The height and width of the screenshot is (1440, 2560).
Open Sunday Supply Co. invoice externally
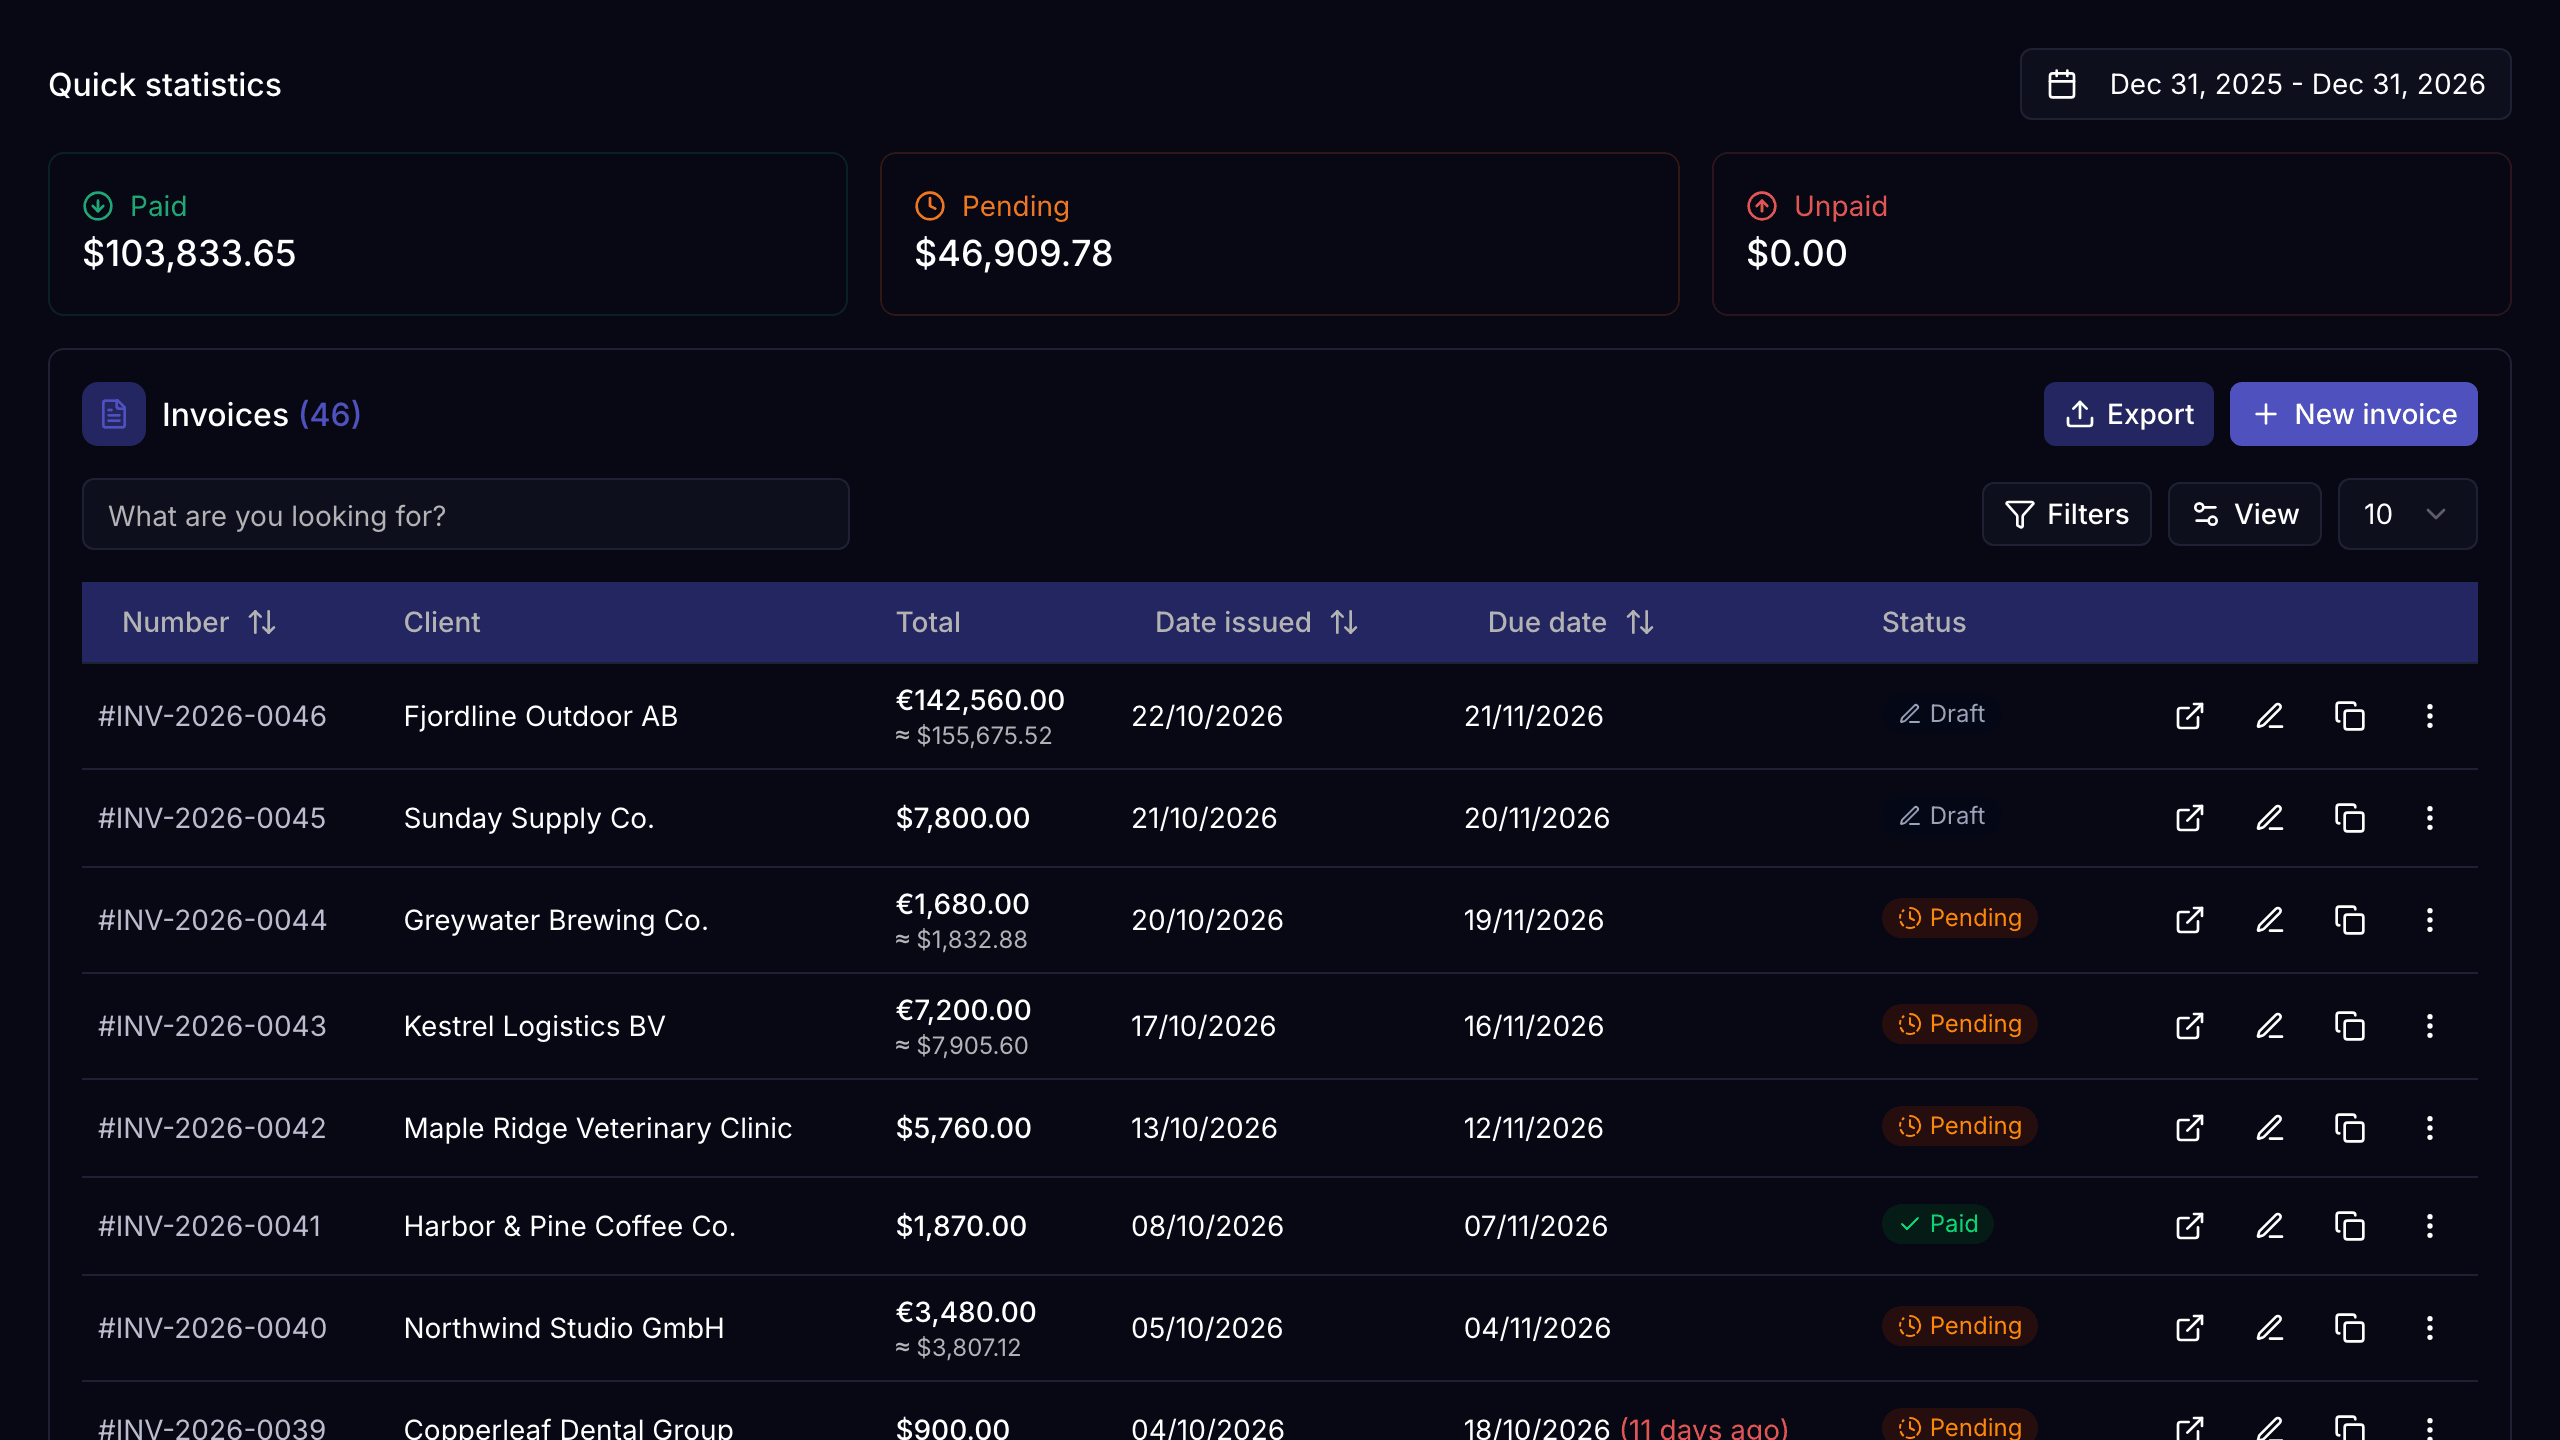(x=2190, y=818)
